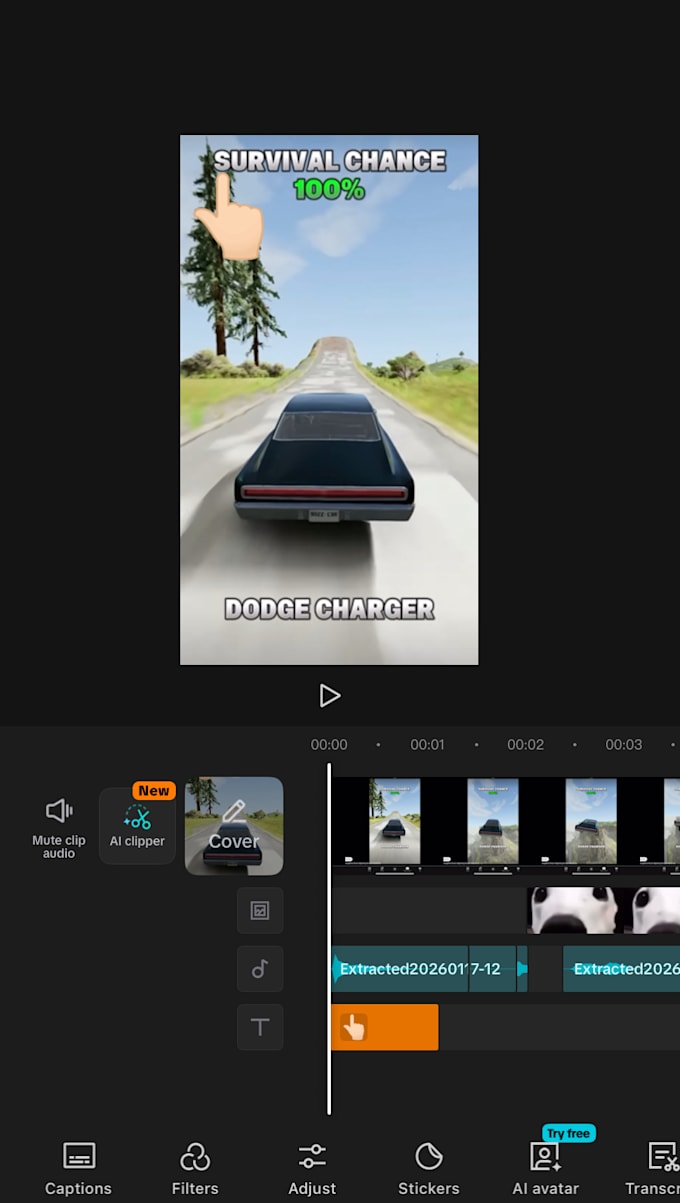Select first Extracted2026 audio clip
The image size is (680, 1203).
coord(399,969)
